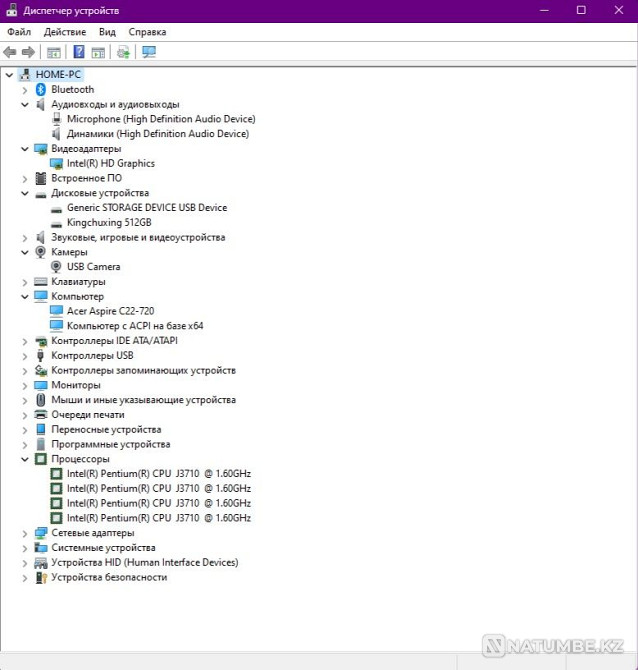Open the Справка menu
Screen dimensions: 638x670
click(147, 32)
